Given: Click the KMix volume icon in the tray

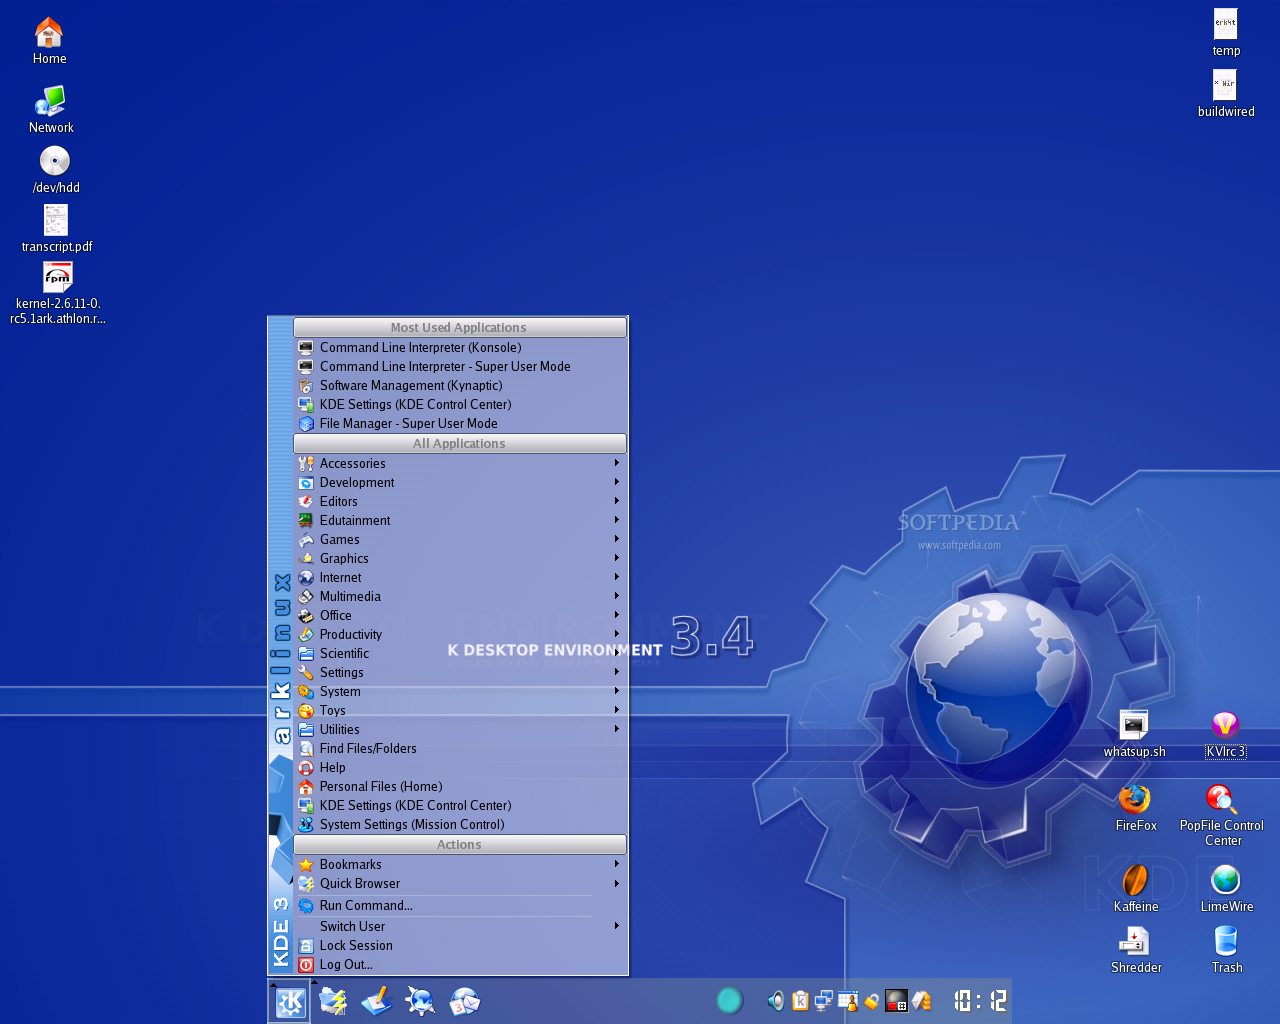Looking at the screenshot, I should point(776,1000).
